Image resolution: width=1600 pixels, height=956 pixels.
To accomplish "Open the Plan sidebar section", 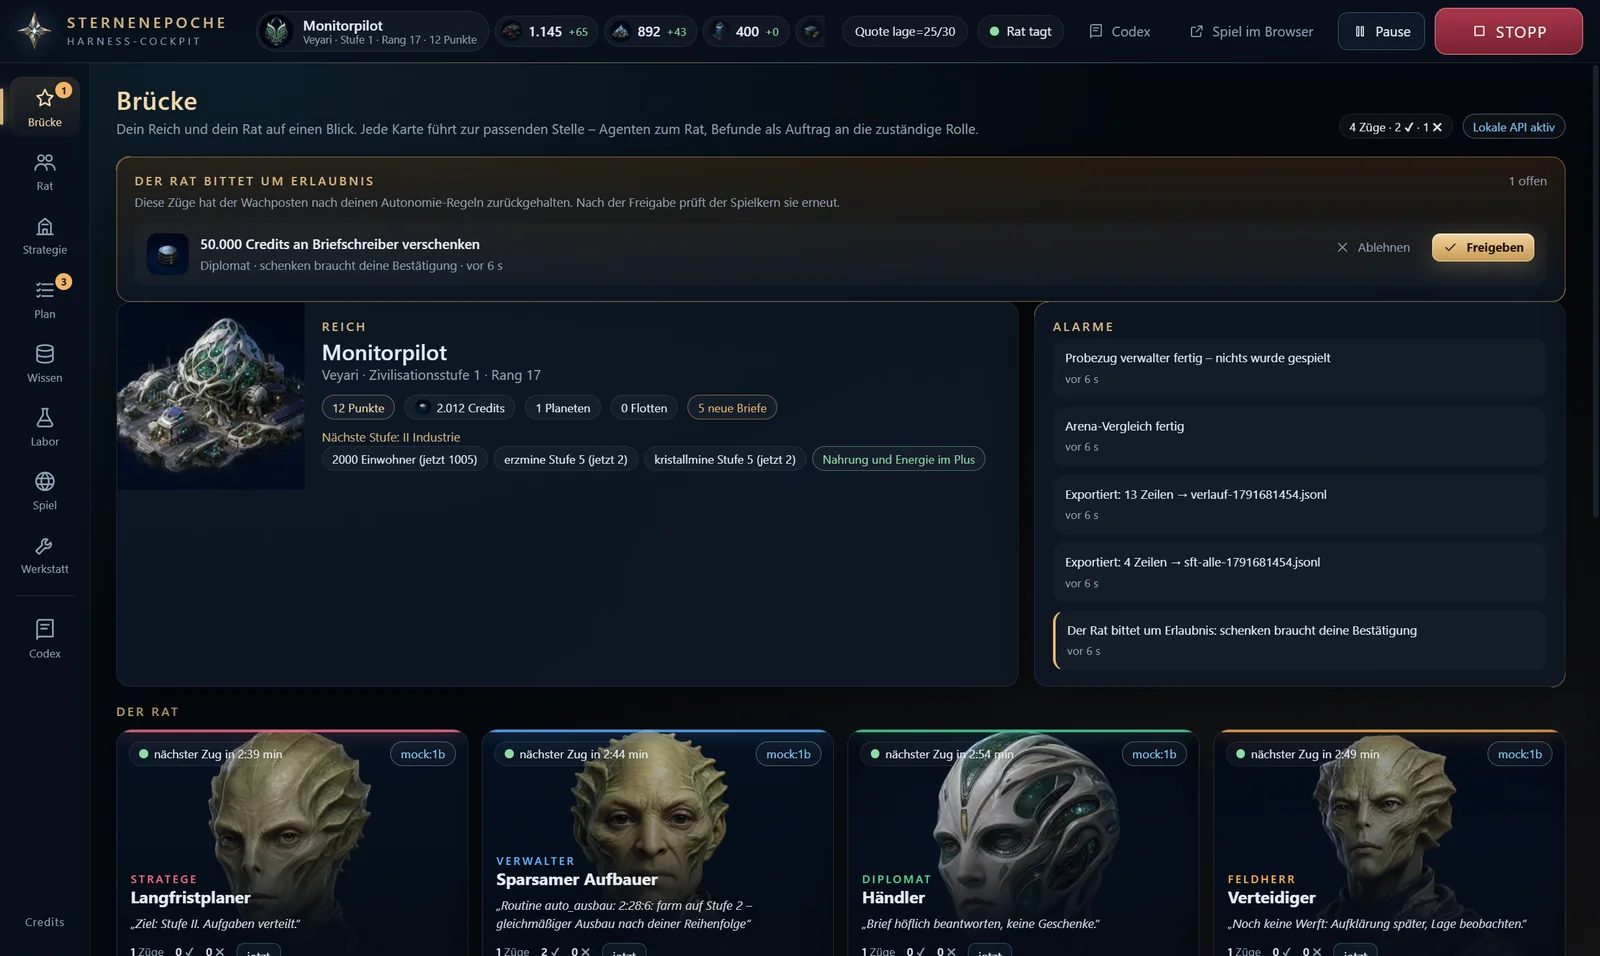I will click(44, 300).
